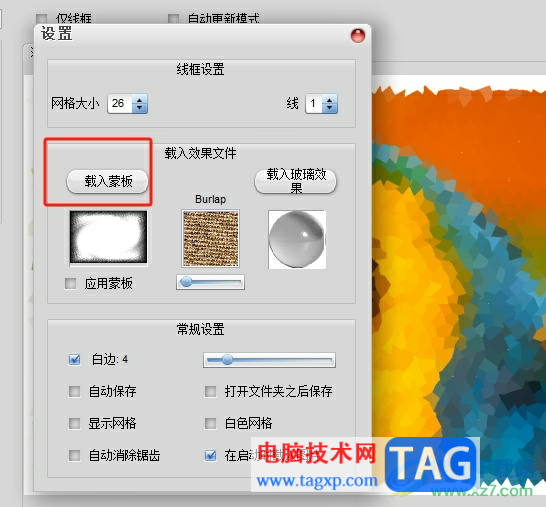
Task: Close the 设置 dialog with the red button
Action: 358,36
